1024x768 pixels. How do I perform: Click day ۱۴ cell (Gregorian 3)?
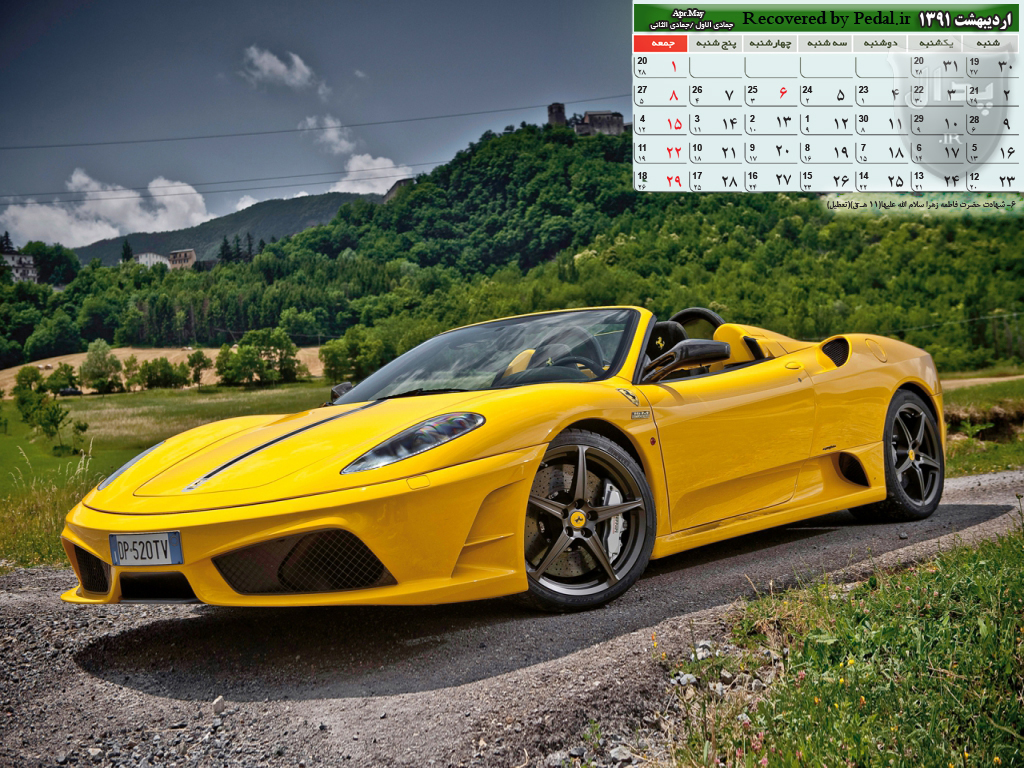click(x=715, y=123)
